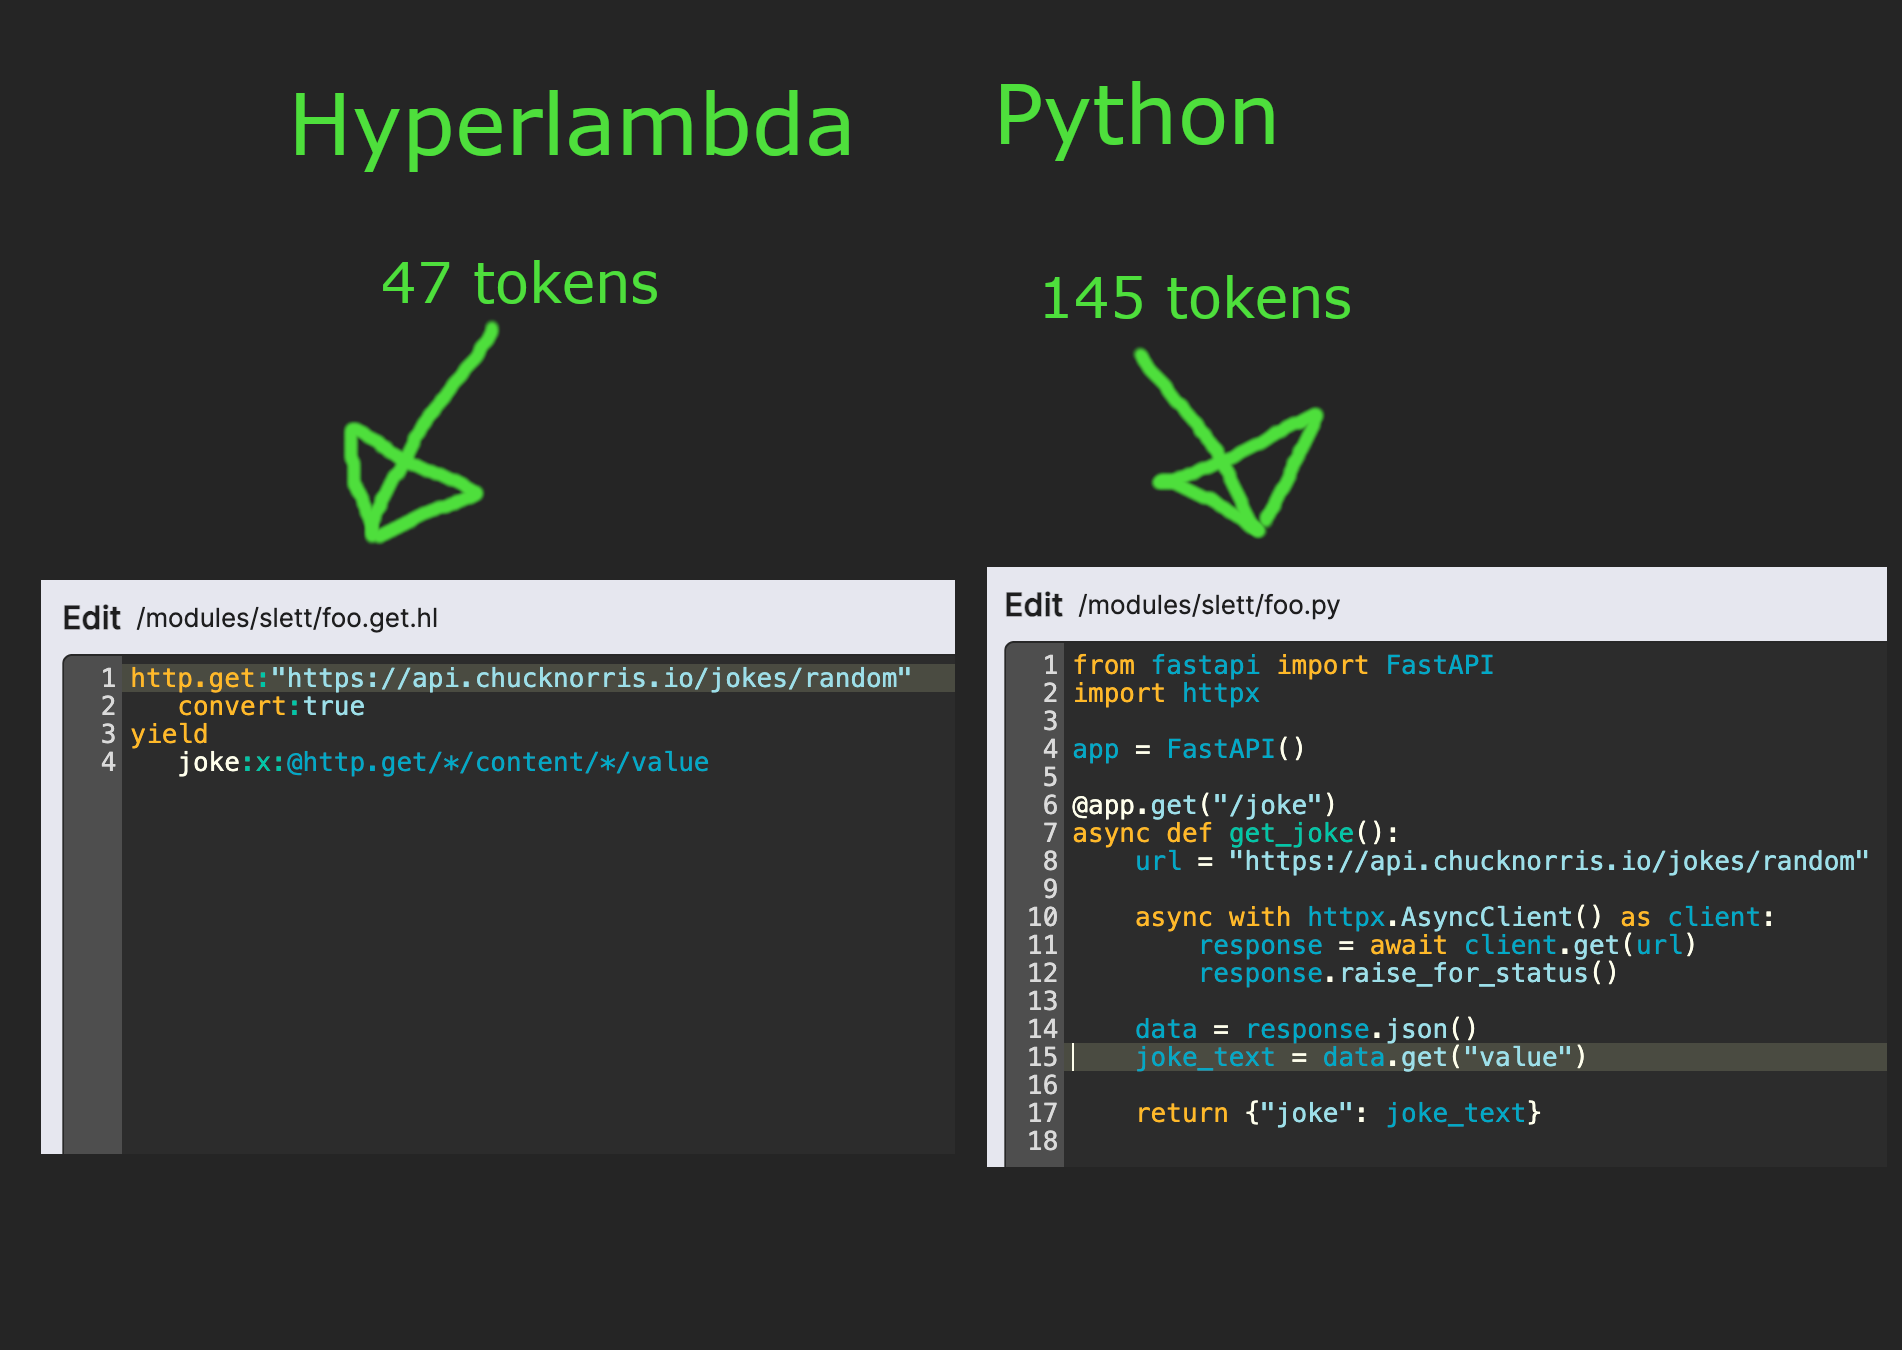Select the highlighted joke_text line
The image size is (1902, 1350).
(x=1360, y=1057)
